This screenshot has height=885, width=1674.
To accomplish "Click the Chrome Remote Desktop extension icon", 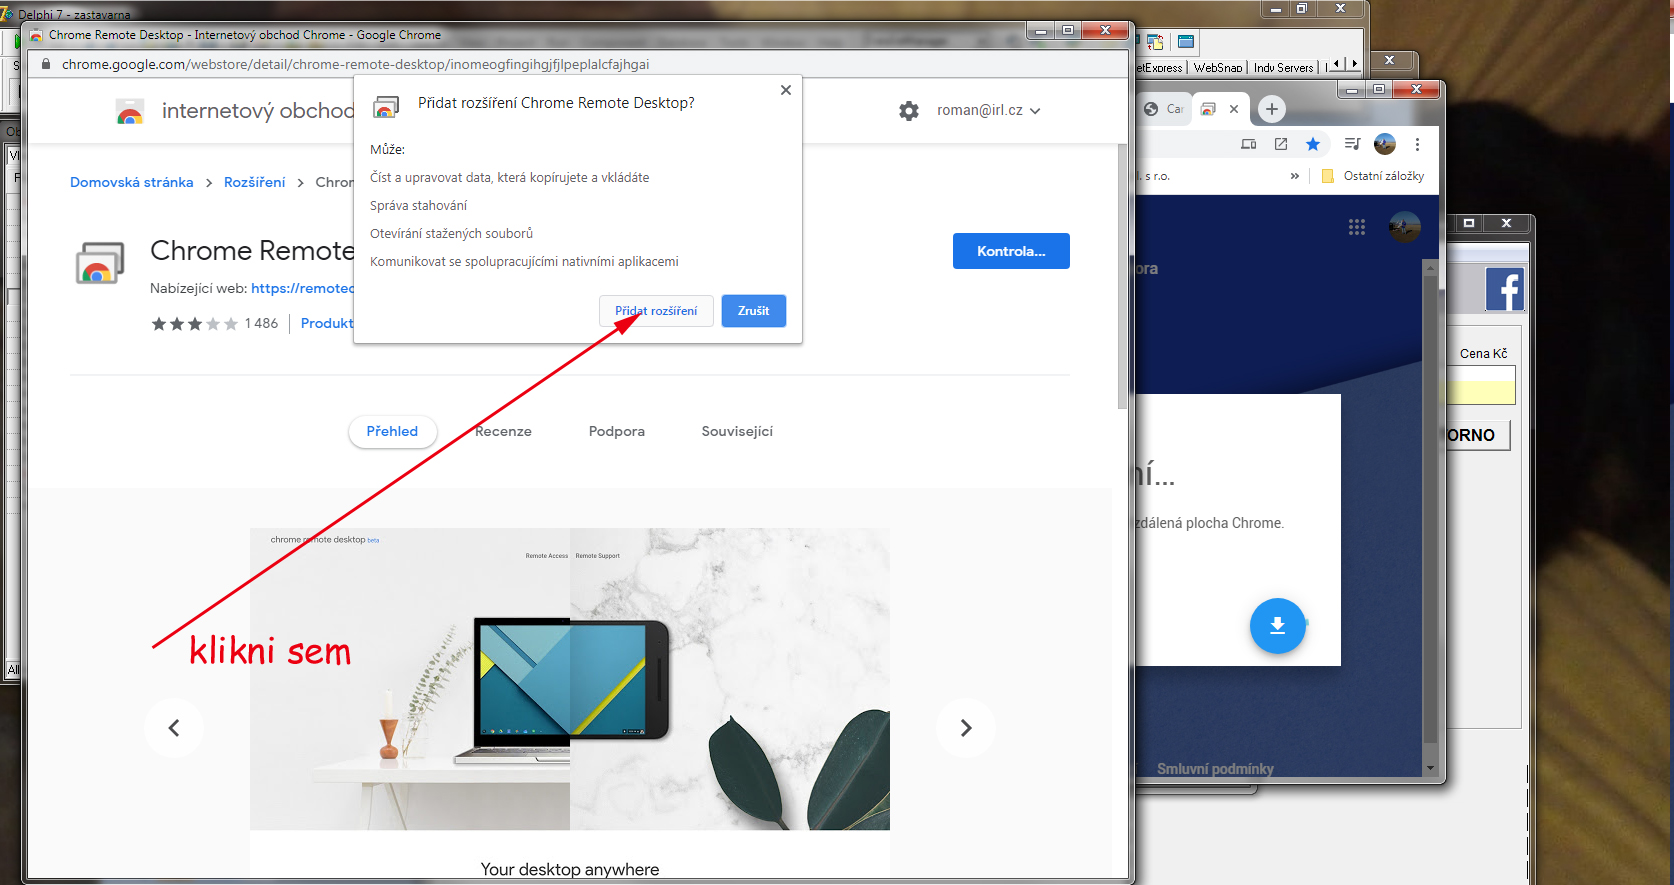I will (x=100, y=264).
